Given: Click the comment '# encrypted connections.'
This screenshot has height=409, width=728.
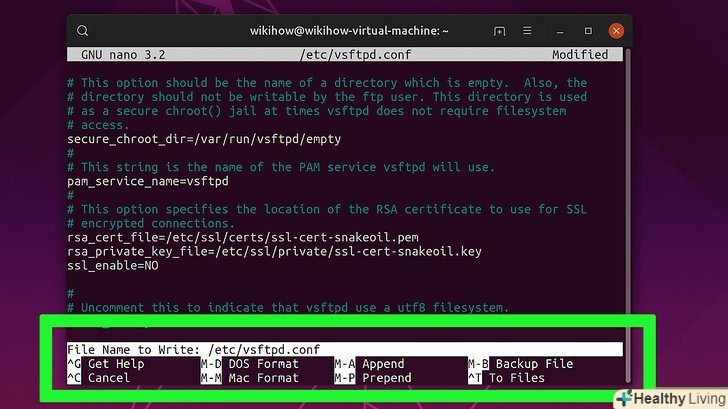Looking at the screenshot, I should [151, 223].
